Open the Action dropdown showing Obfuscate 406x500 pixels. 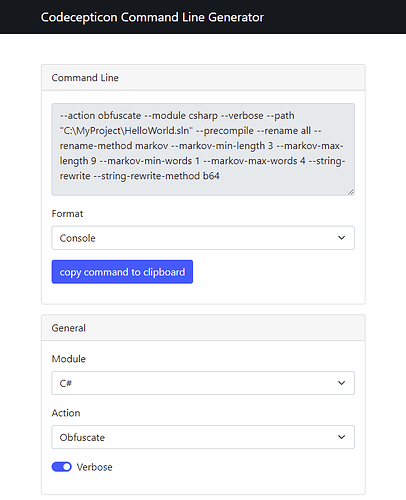(x=203, y=437)
